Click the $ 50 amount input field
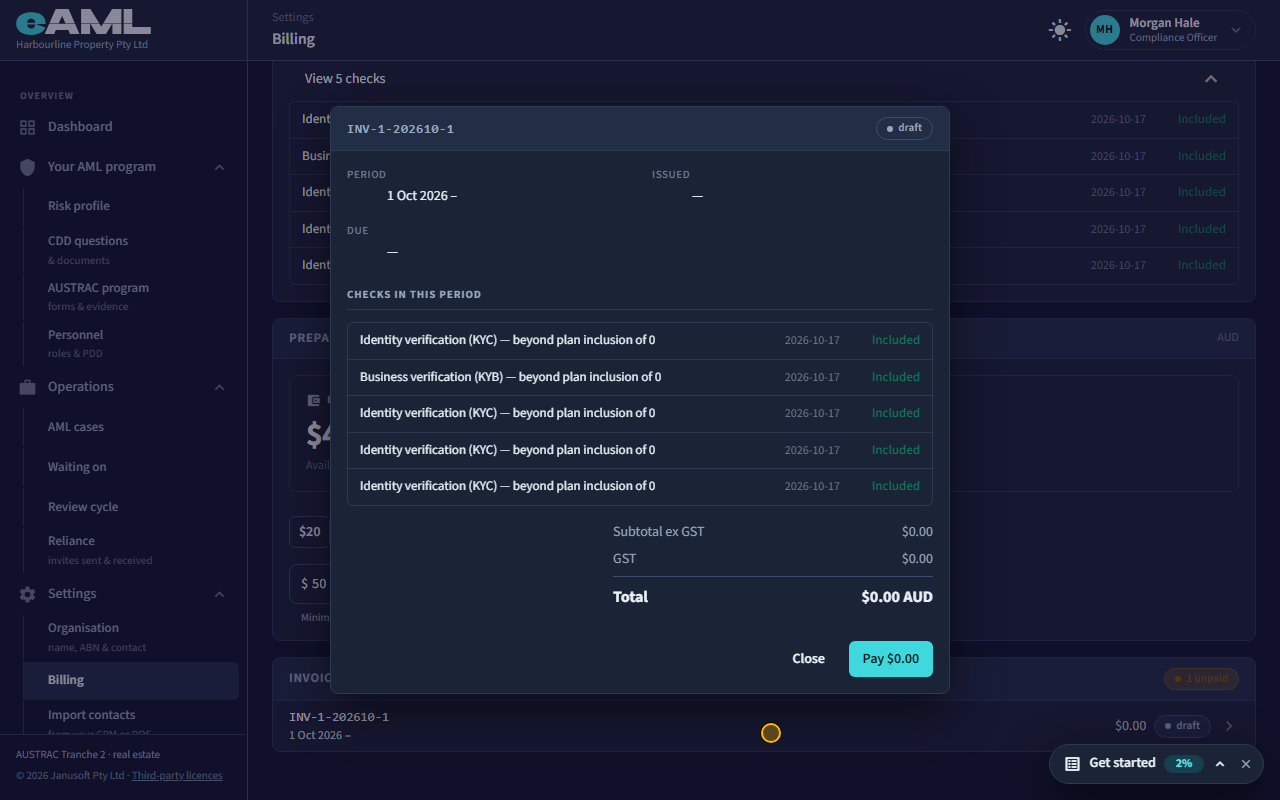 pyautogui.click(x=312, y=584)
